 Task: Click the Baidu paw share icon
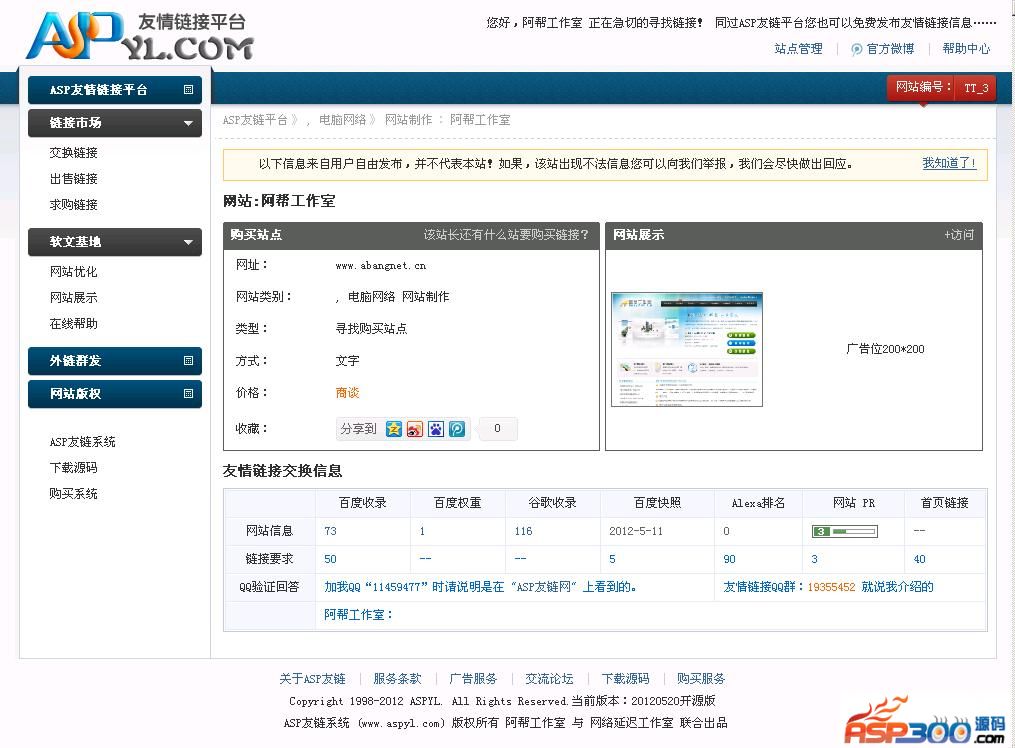click(436, 429)
